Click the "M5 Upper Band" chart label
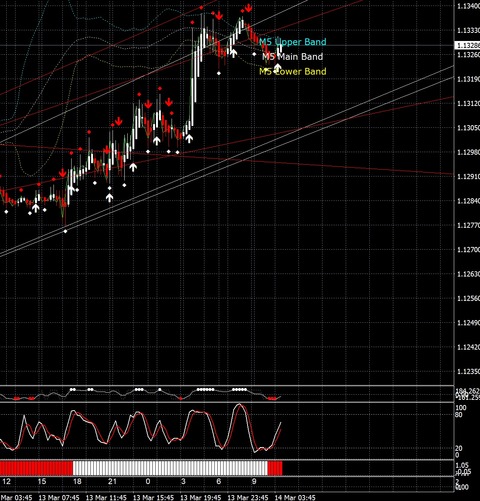 coord(293,42)
